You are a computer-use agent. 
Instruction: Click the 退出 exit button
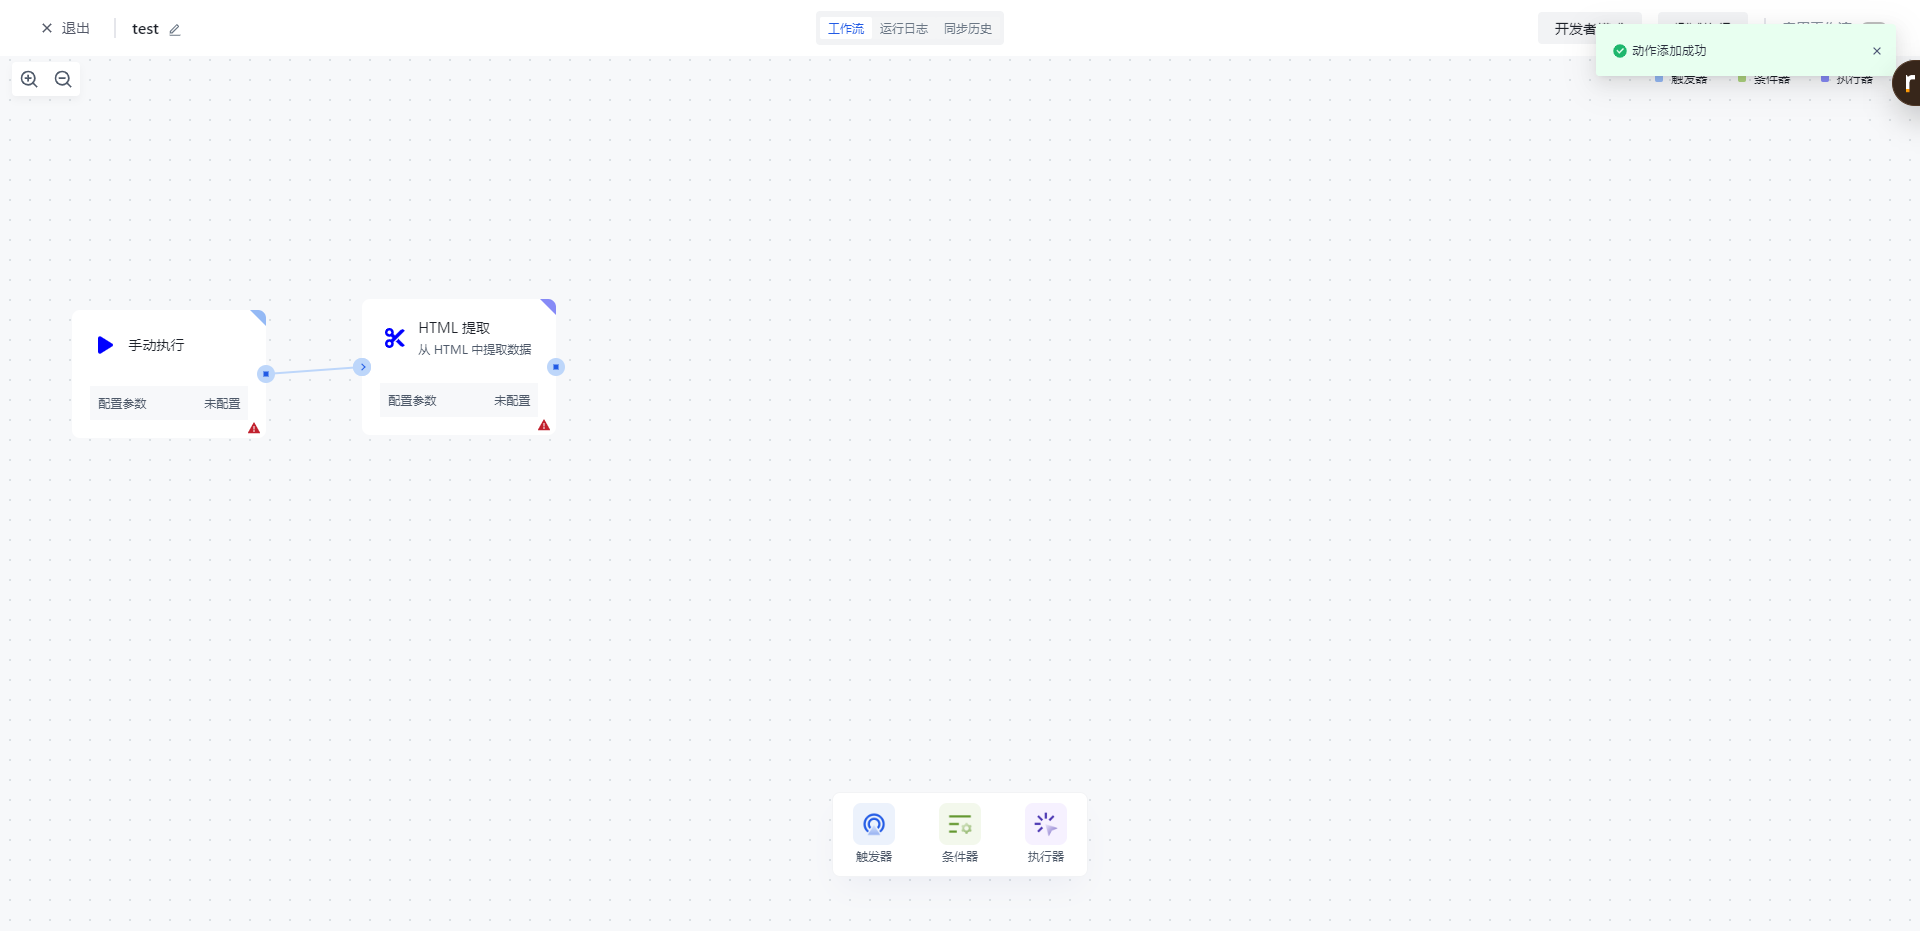pyautogui.click(x=66, y=29)
